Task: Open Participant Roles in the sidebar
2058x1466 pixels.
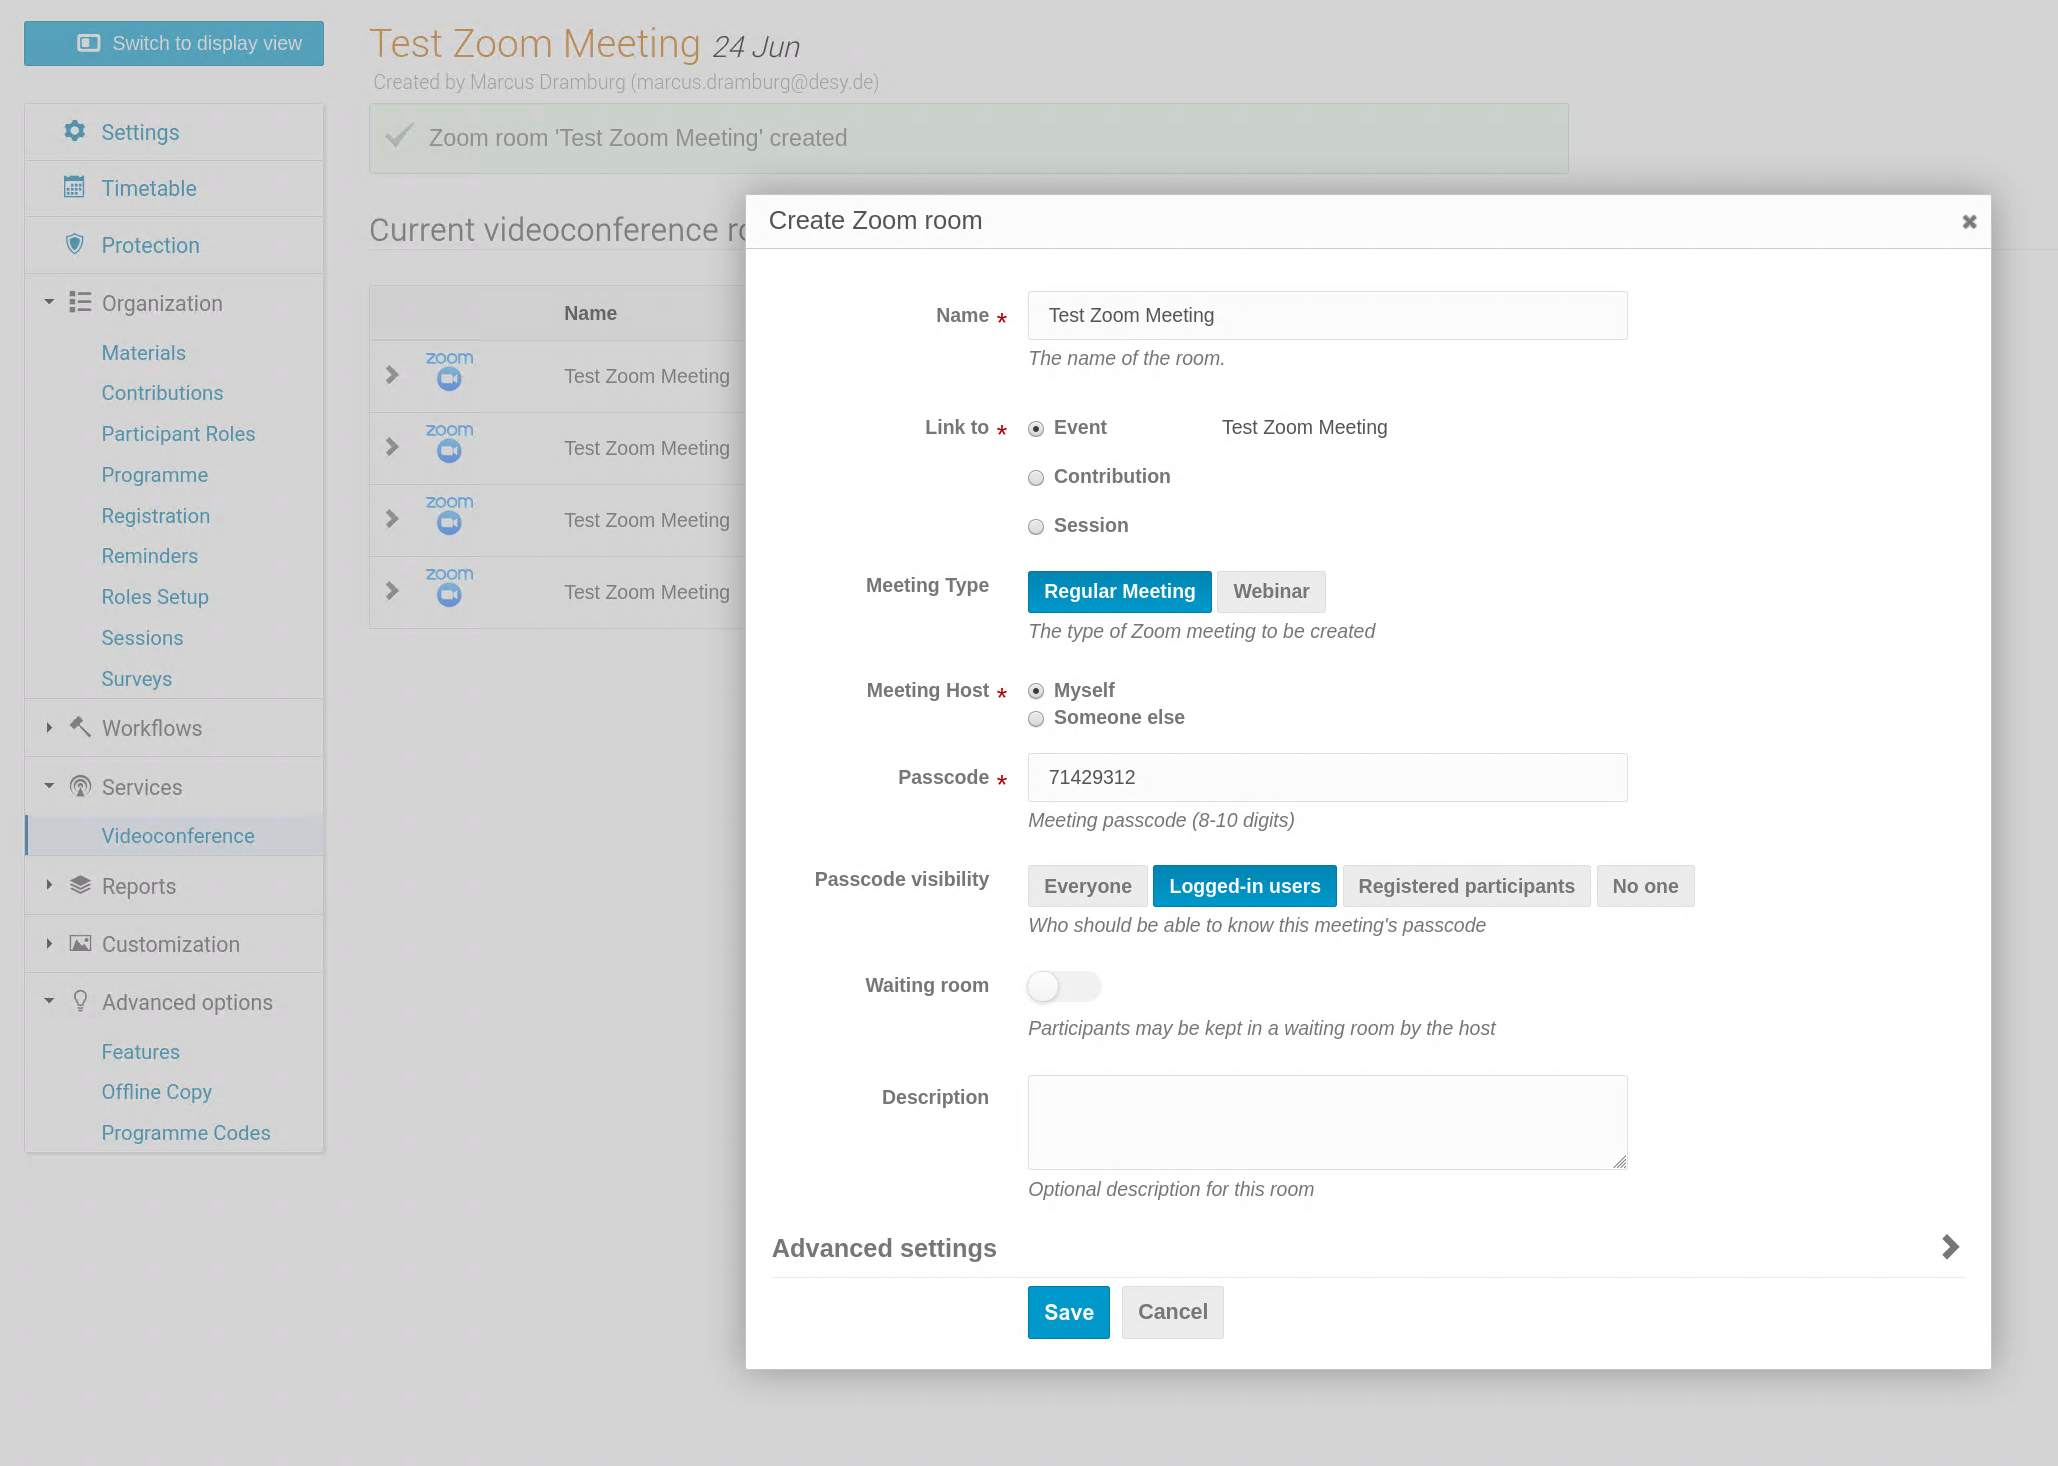Action: (x=178, y=434)
